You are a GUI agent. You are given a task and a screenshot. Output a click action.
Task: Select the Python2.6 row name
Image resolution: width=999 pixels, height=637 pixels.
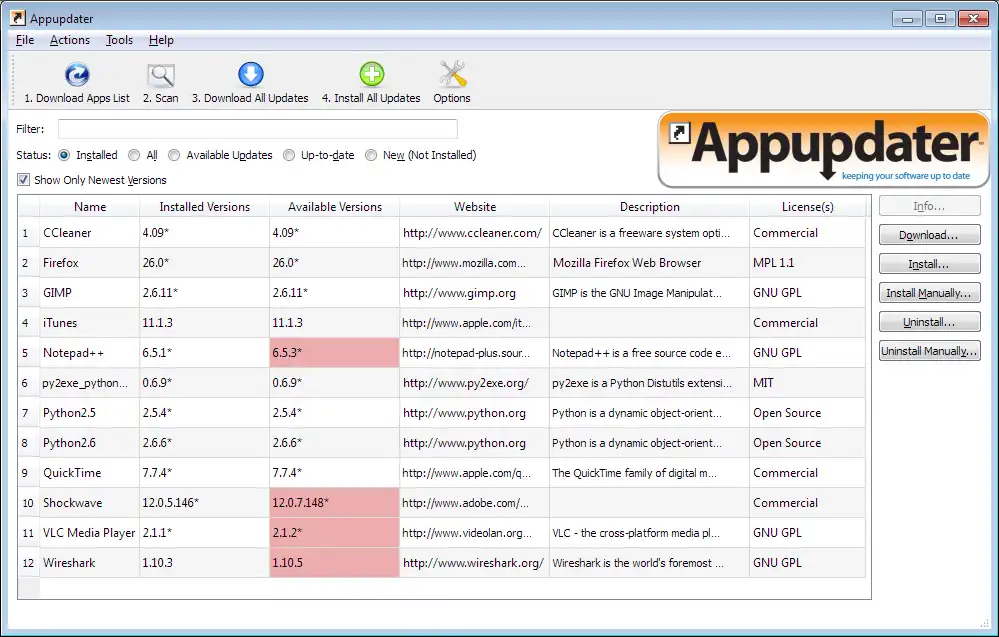[69, 443]
